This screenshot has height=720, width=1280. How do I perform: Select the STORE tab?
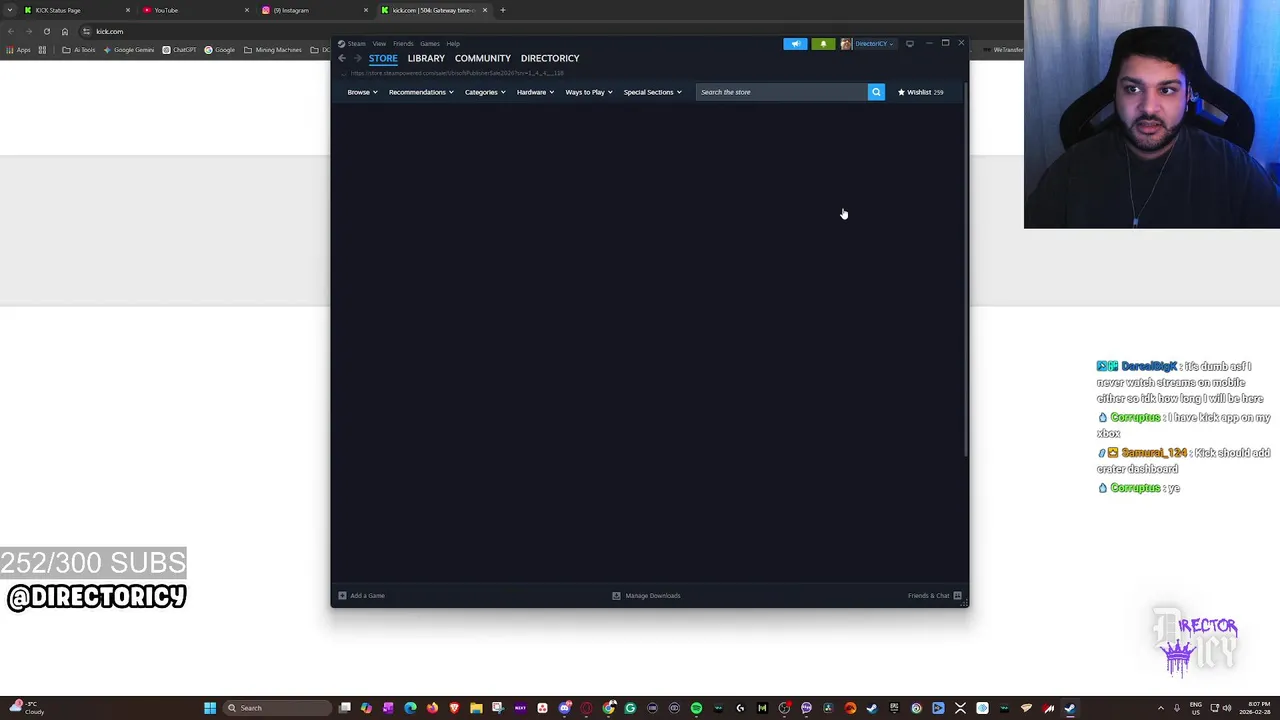tap(383, 58)
